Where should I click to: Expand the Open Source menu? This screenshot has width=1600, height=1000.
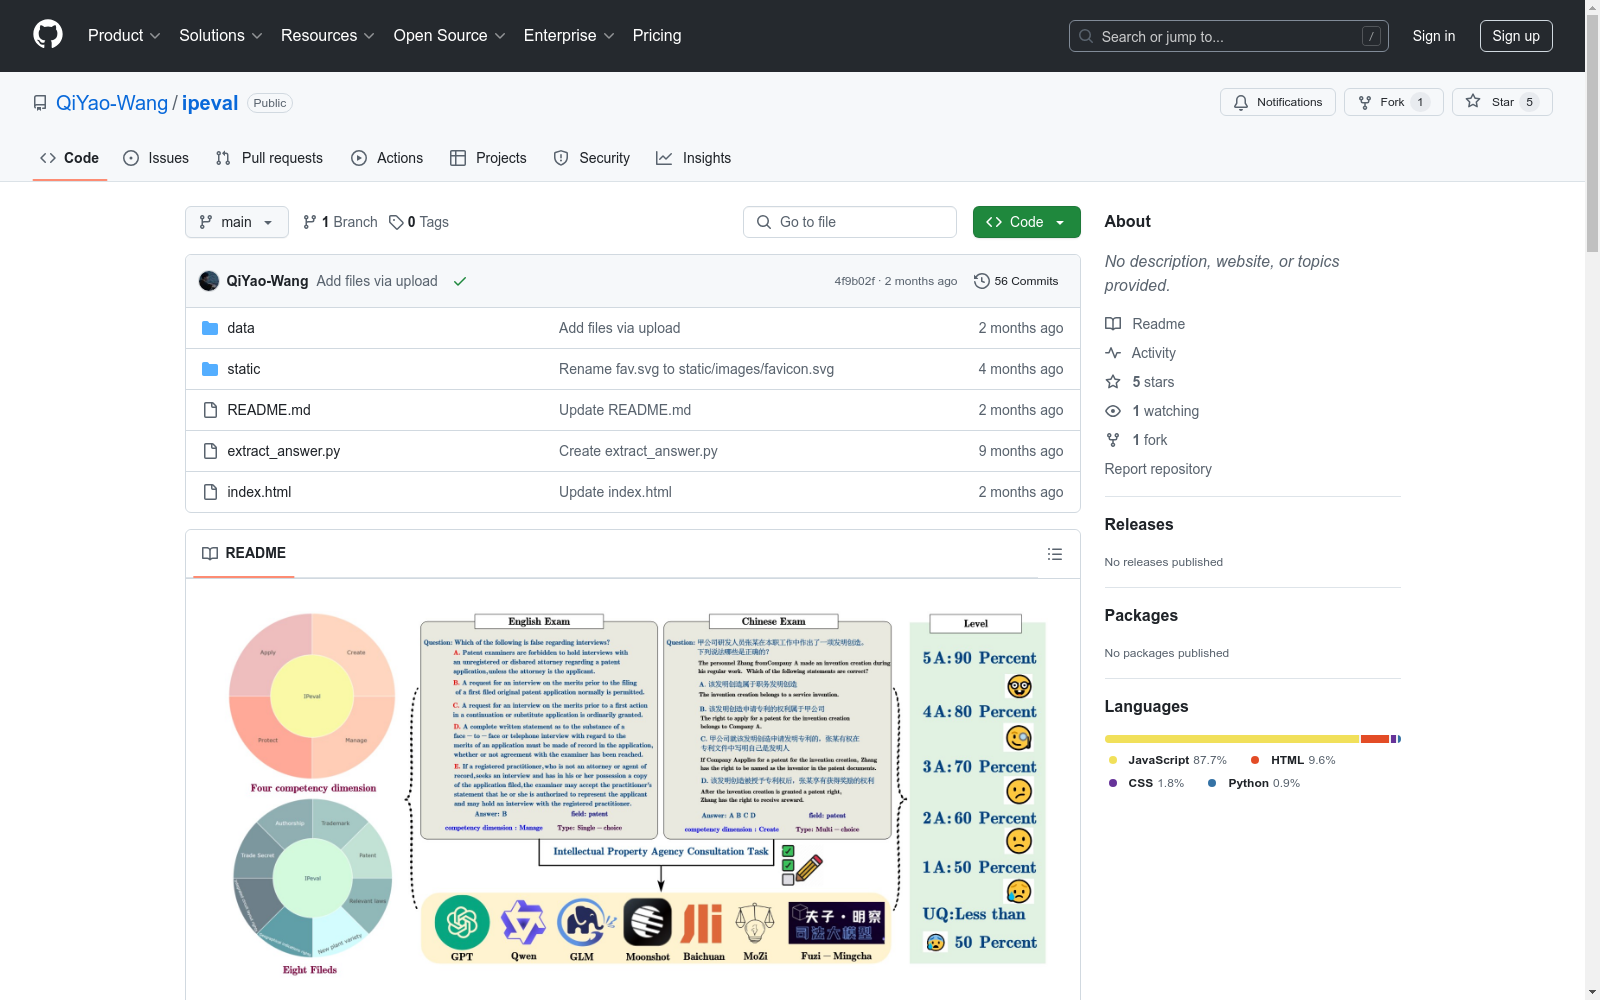pyautogui.click(x=450, y=35)
